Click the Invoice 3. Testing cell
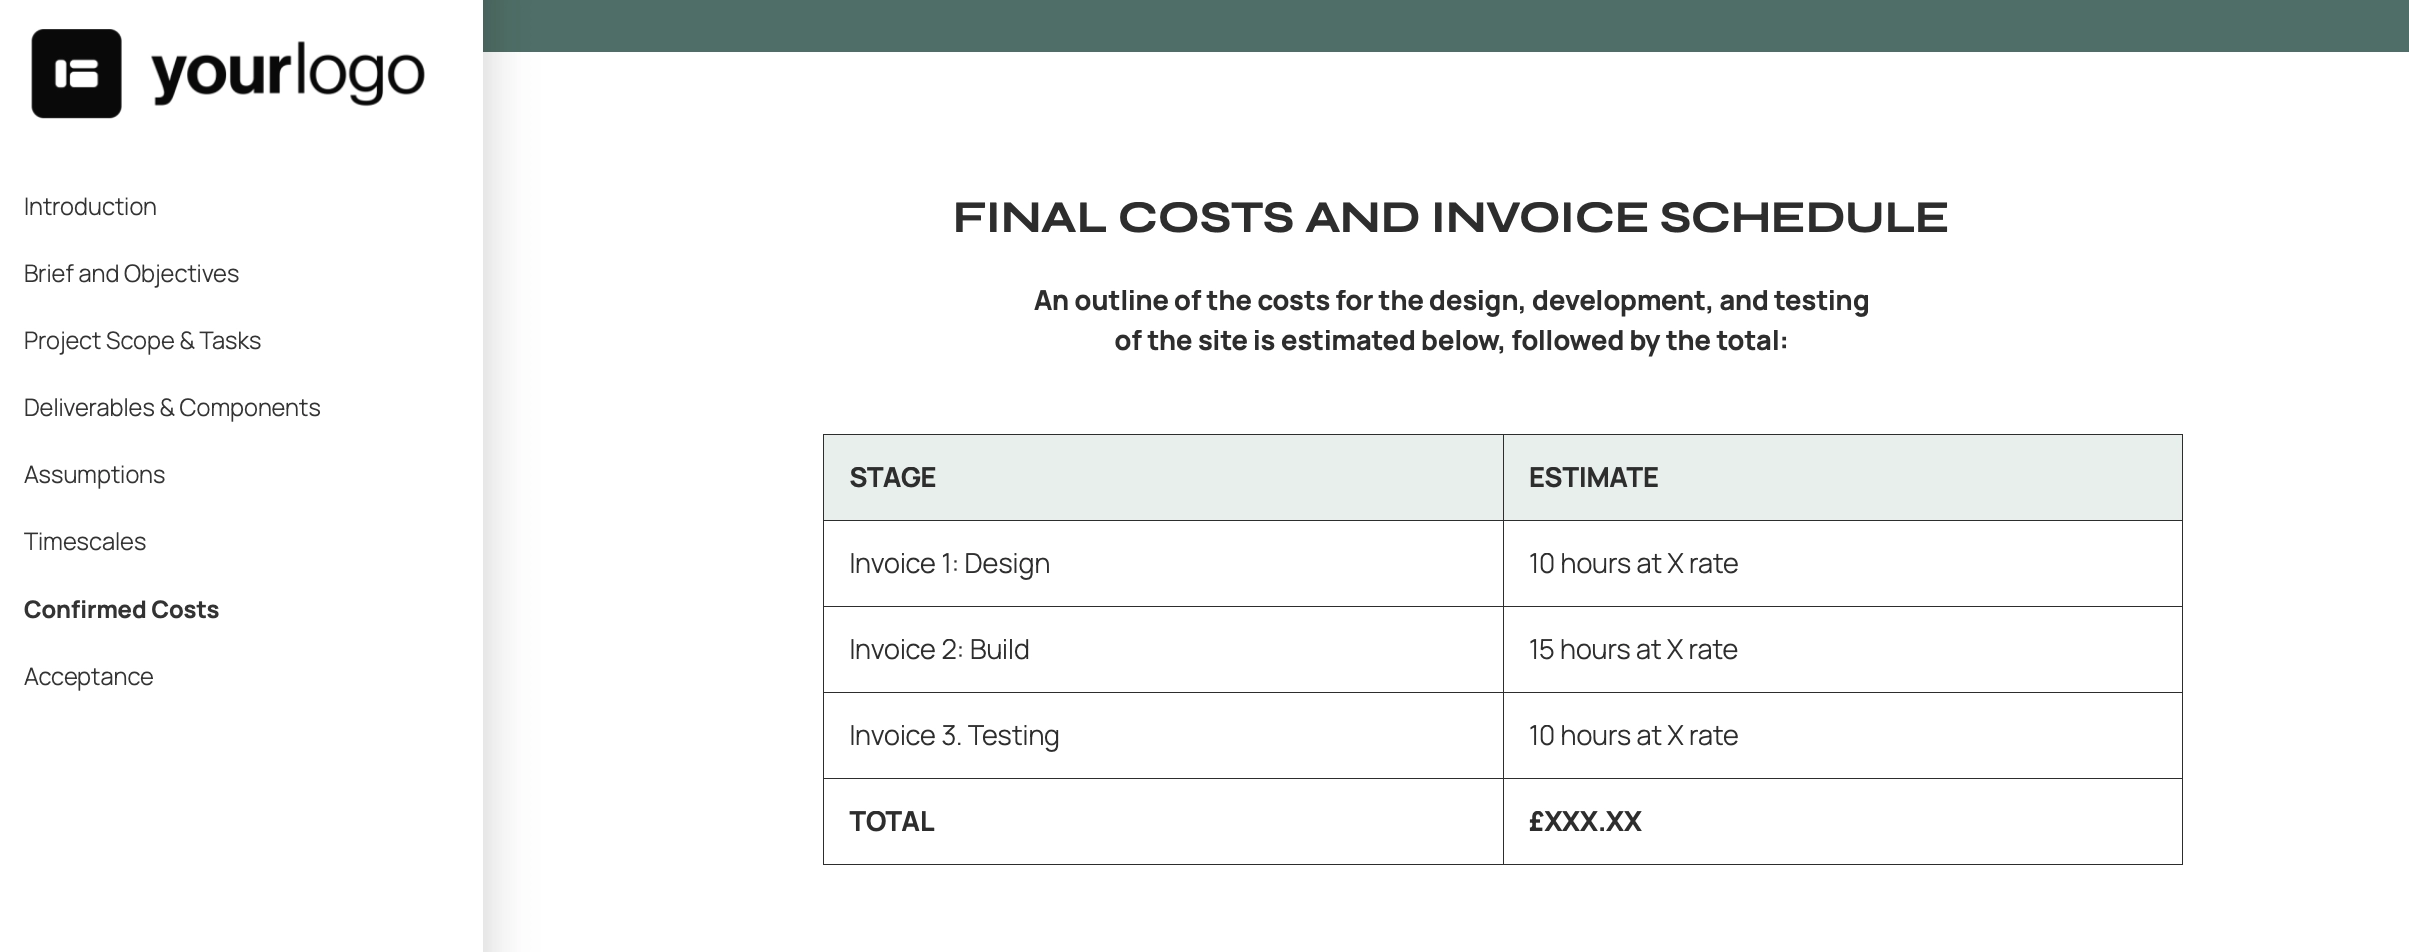This screenshot has width=2409, height=952. (1163, 735)
